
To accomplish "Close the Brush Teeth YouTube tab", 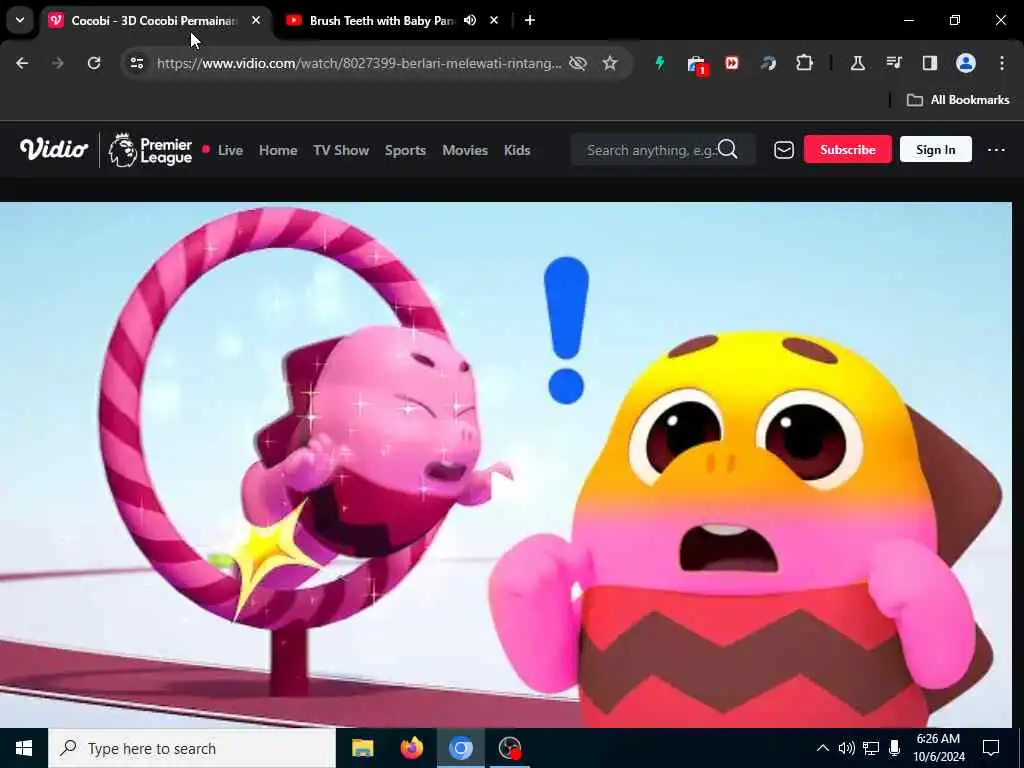I will tap(494, 21).
